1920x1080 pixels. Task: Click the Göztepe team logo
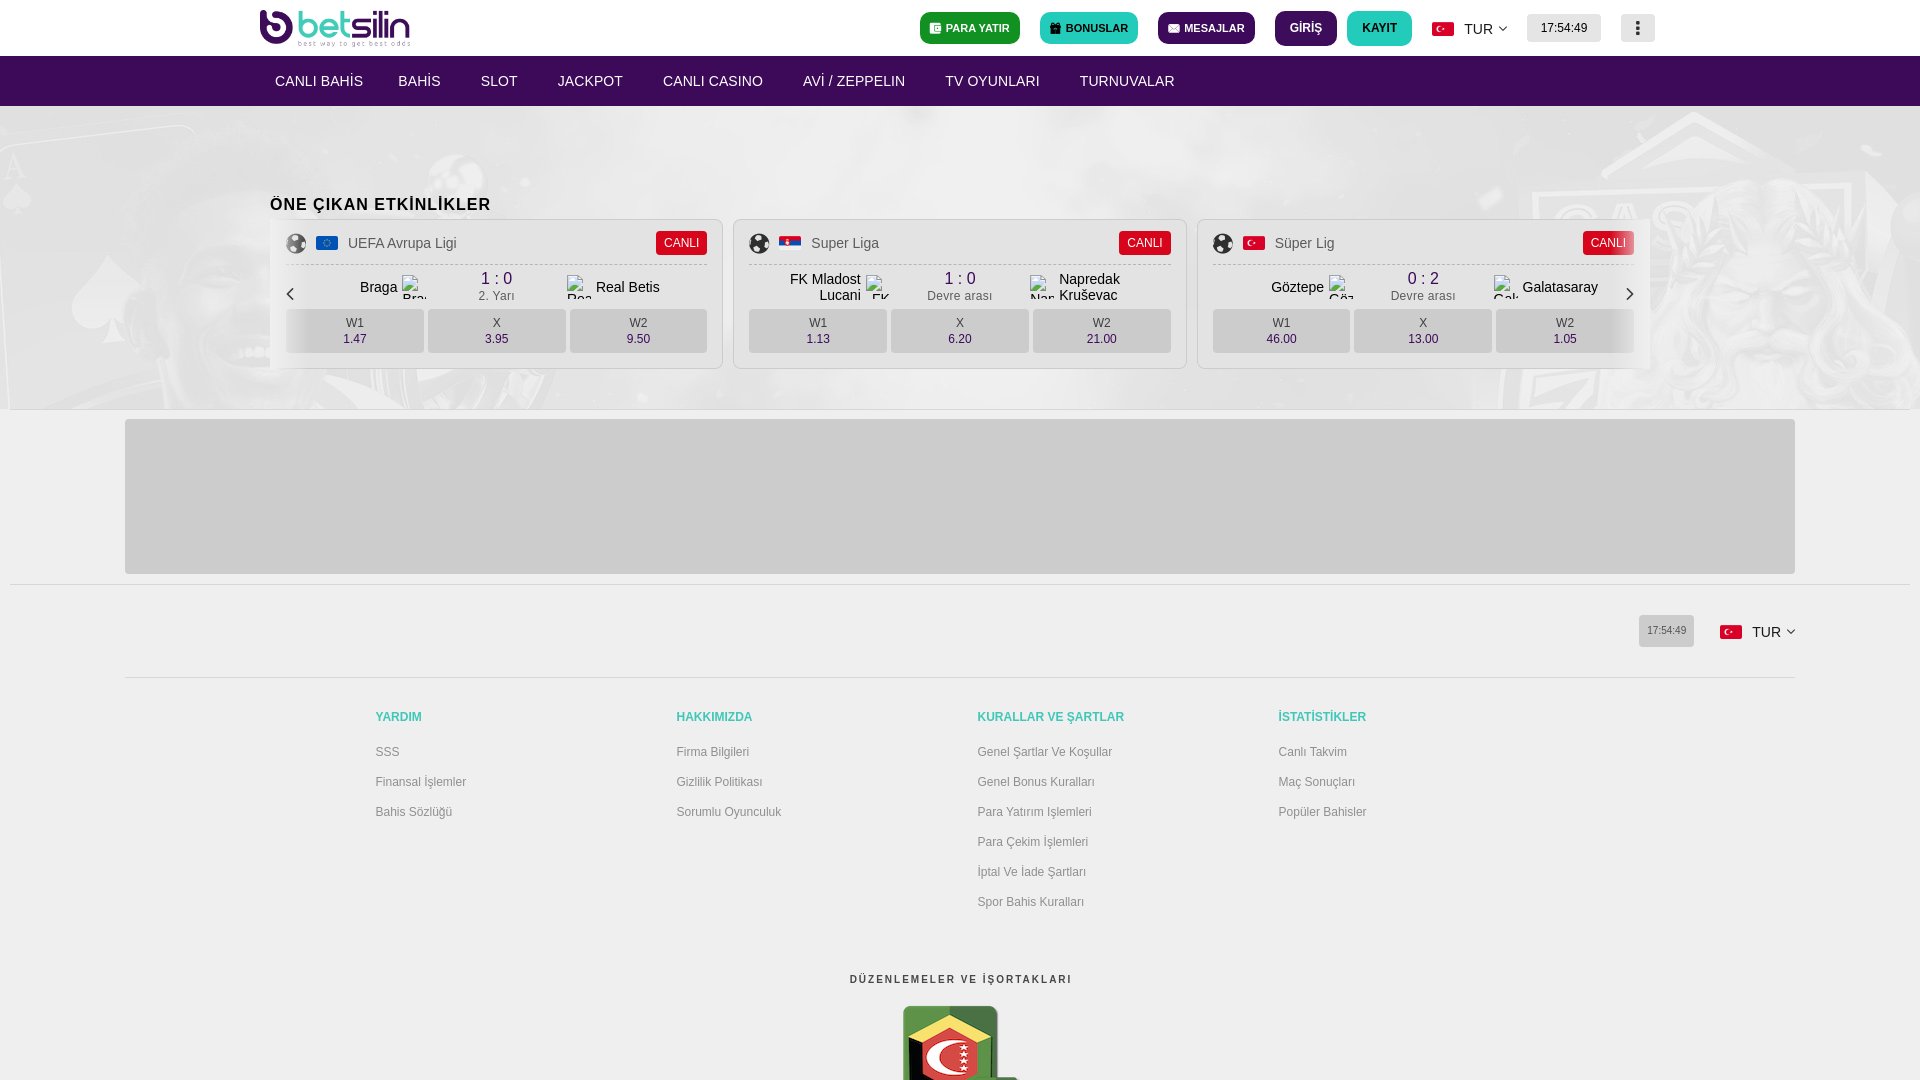click(x=1341, y=287)
